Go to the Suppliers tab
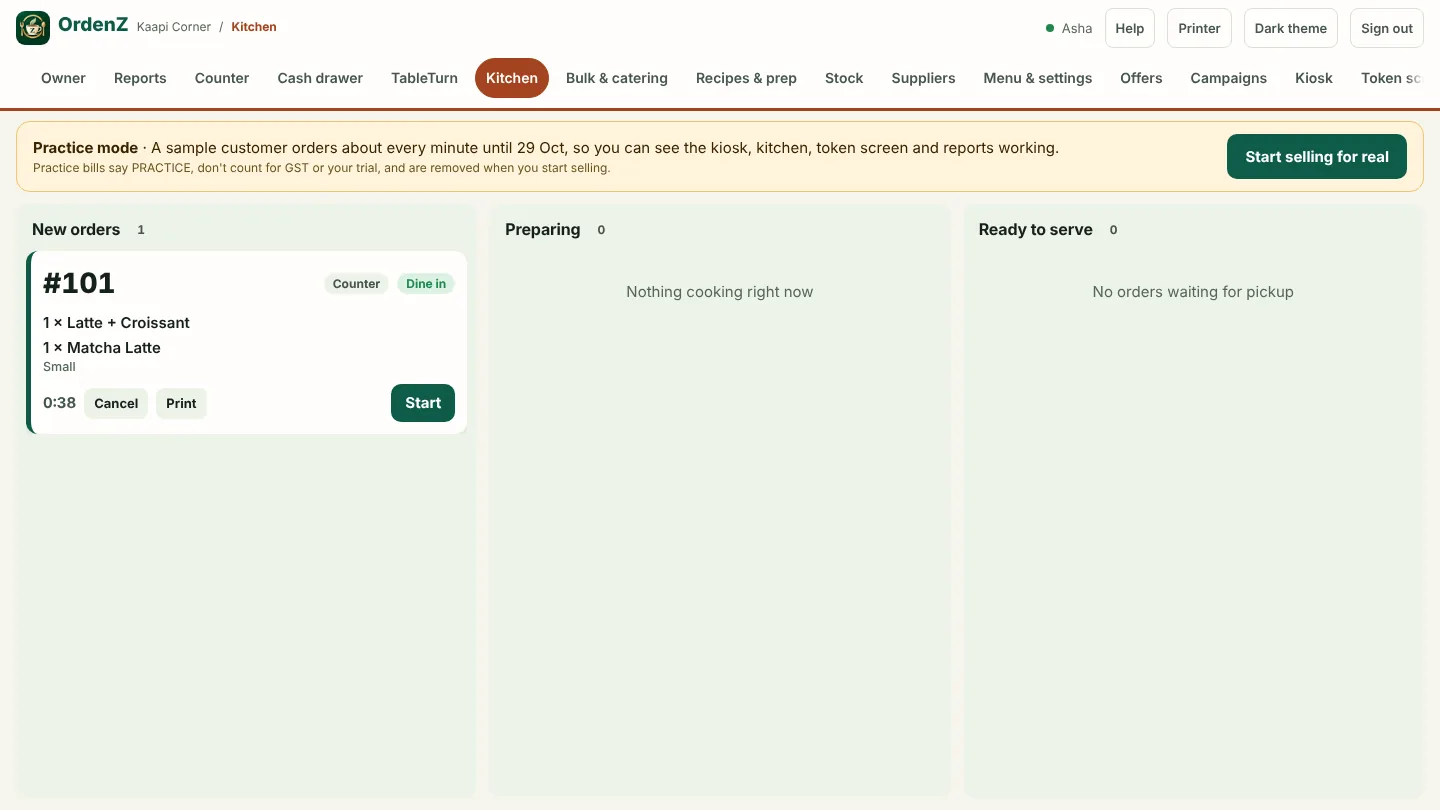The image size is (1440, 810). (923, 78)
